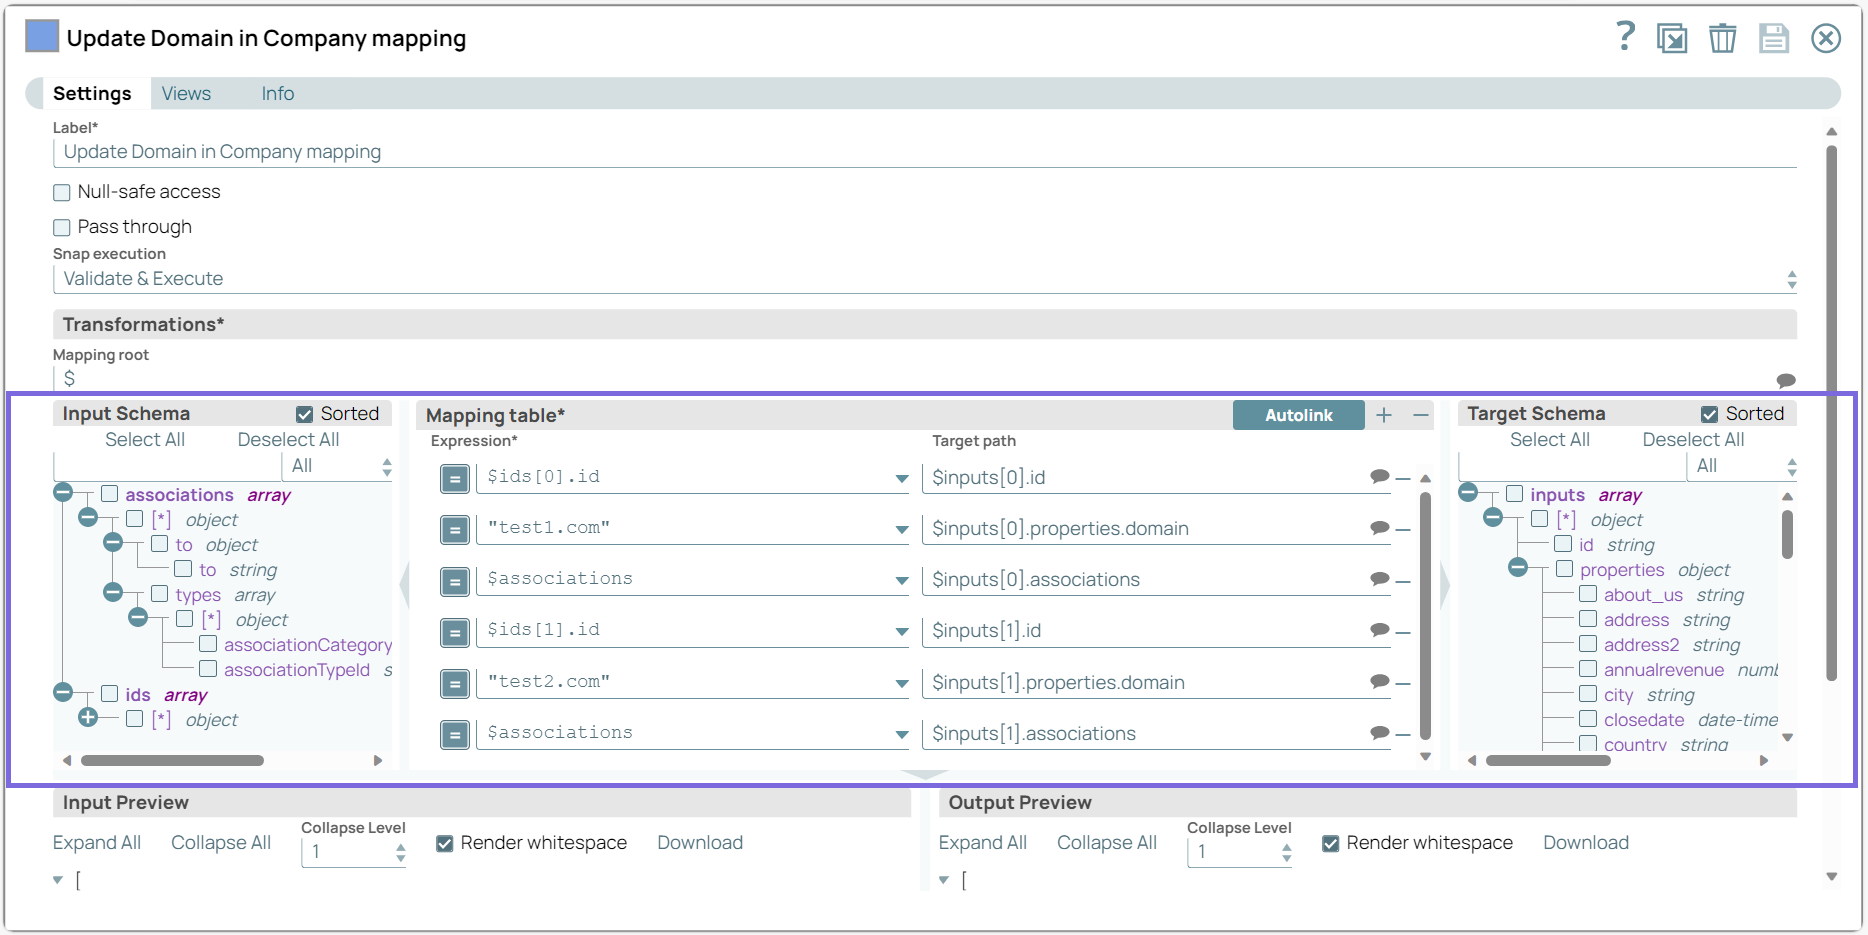1868x935 pixels.
Task: Enable the Pass through checkbox
Action: [x=62, y=227]
